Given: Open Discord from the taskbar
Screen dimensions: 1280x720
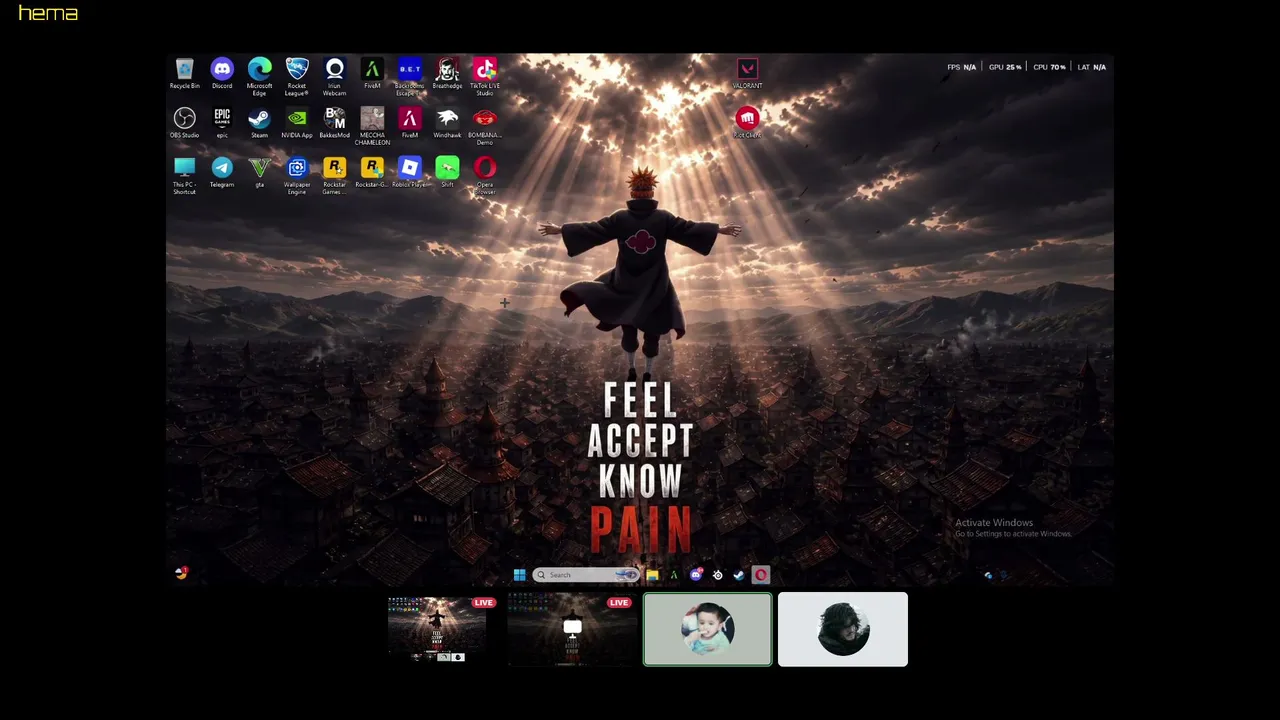Looking at the screenshot, I should [696, 575].
